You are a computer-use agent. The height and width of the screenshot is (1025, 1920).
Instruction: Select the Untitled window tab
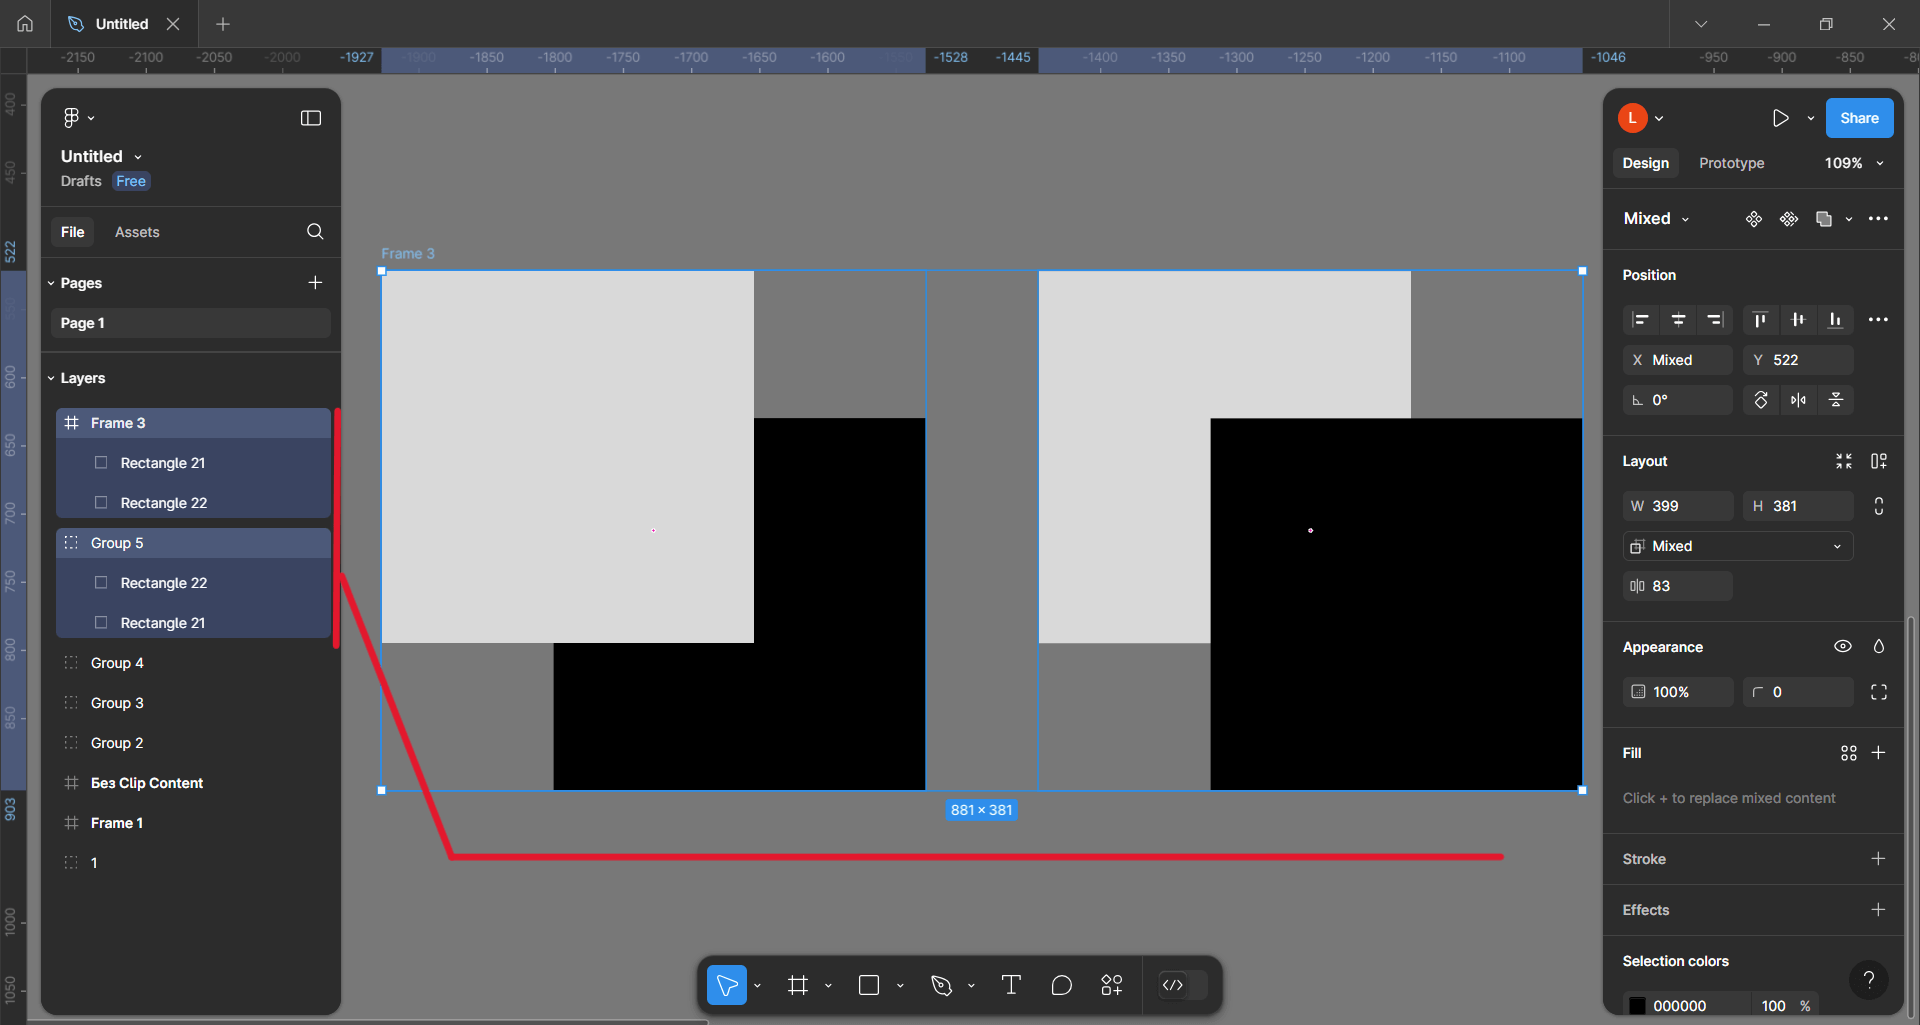pos(121,24)
